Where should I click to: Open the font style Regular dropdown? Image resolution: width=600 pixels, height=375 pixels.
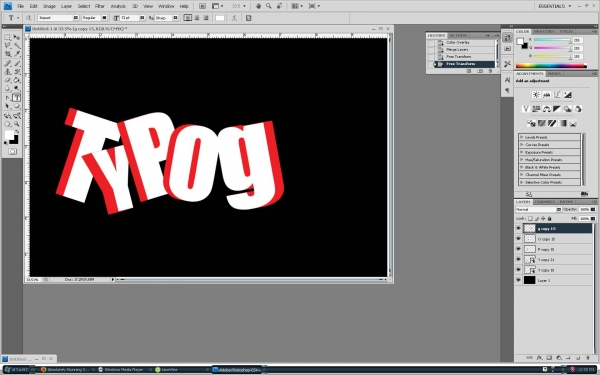pyautogui.click(x=104, y=18)
